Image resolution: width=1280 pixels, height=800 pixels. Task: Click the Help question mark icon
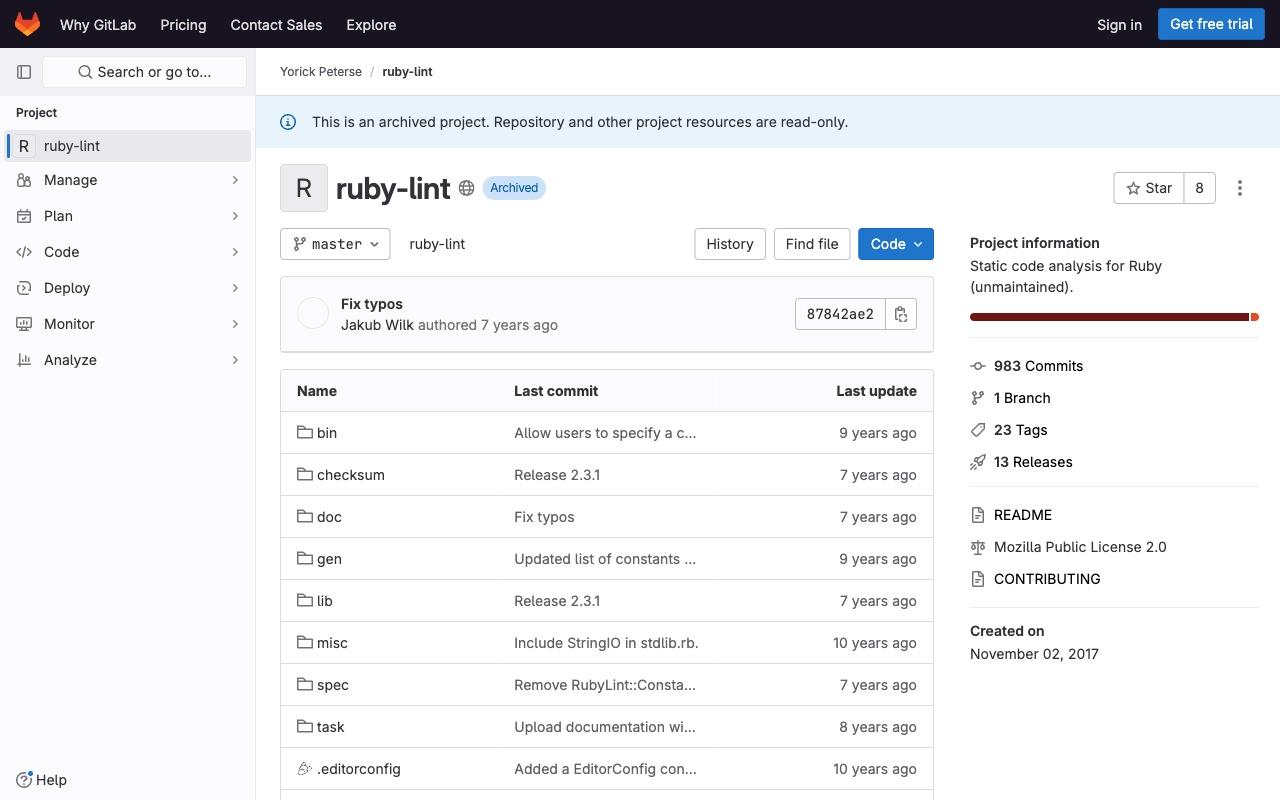(24, 780)
